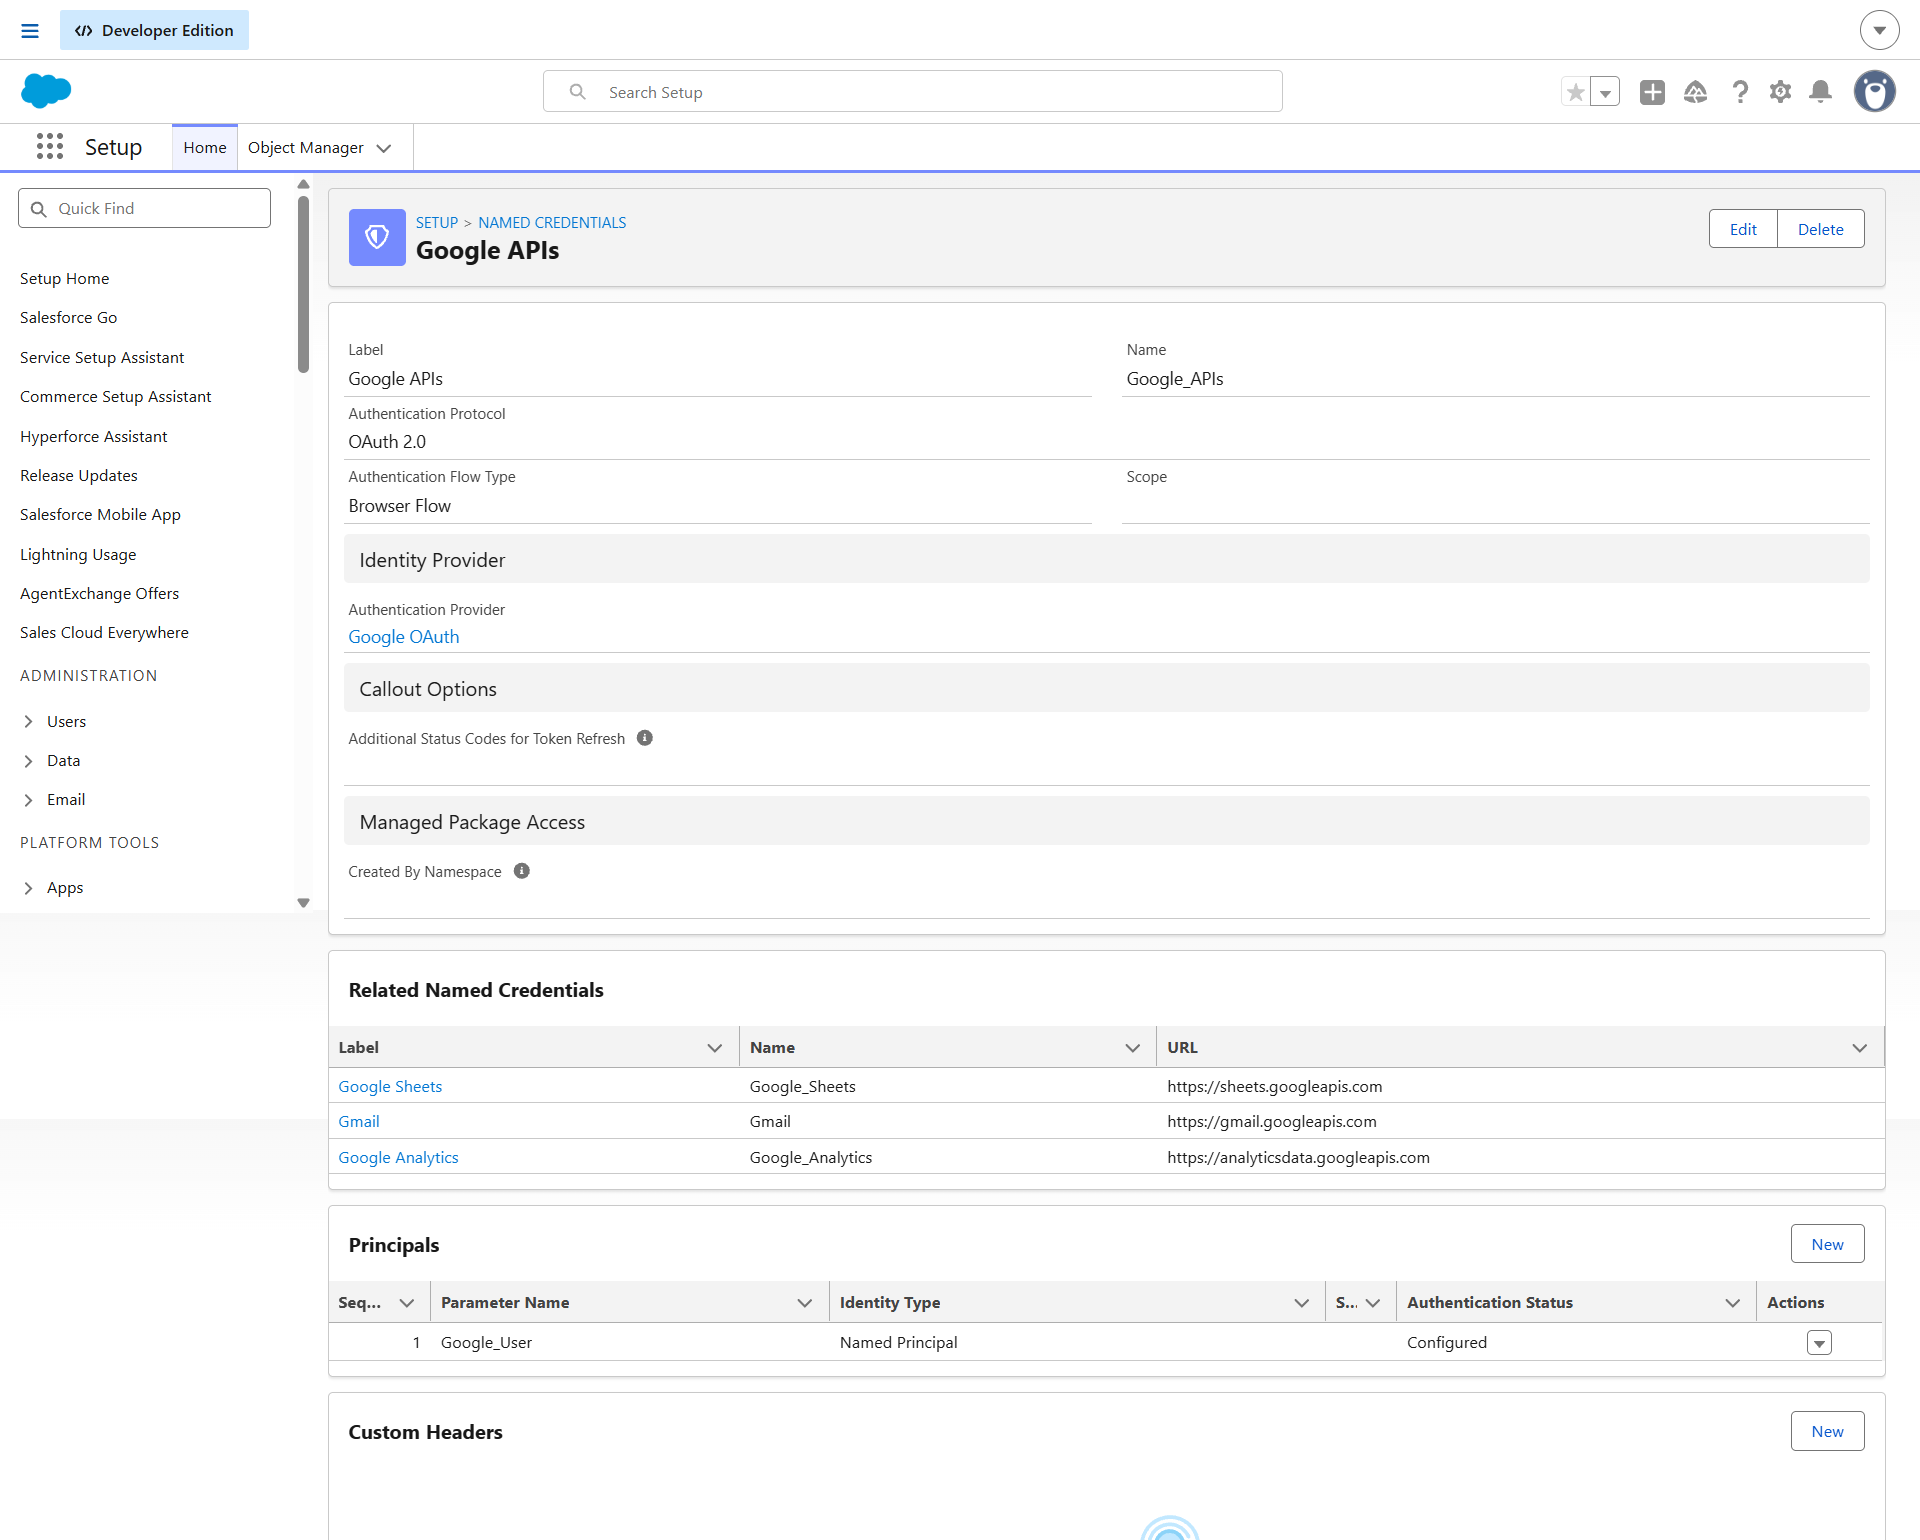The height and width of the screenshot is (1540, 1920).
Task: Click the sidebar scroll-up arrow
Action: point(303,184)
